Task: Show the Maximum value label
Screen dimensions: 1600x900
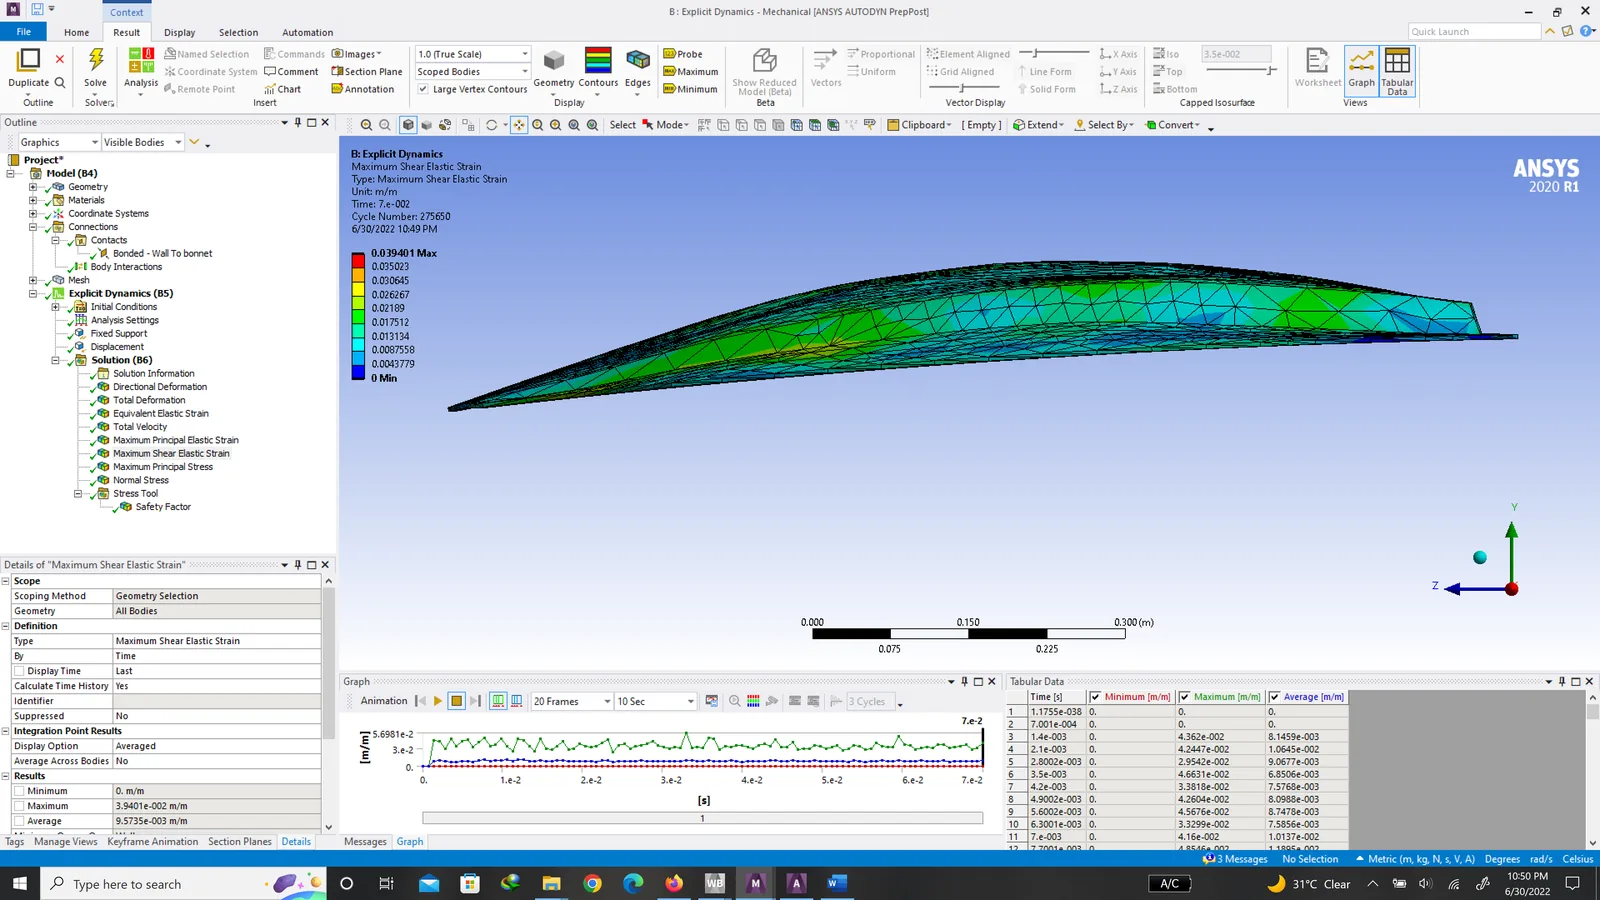Action: coord(691,72)
